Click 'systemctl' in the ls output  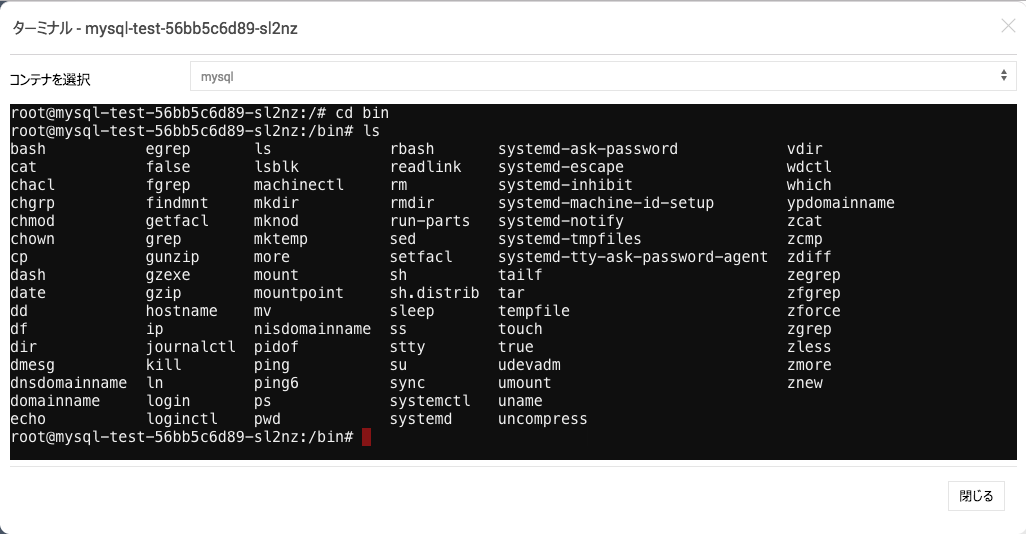(x=430, y=400)
